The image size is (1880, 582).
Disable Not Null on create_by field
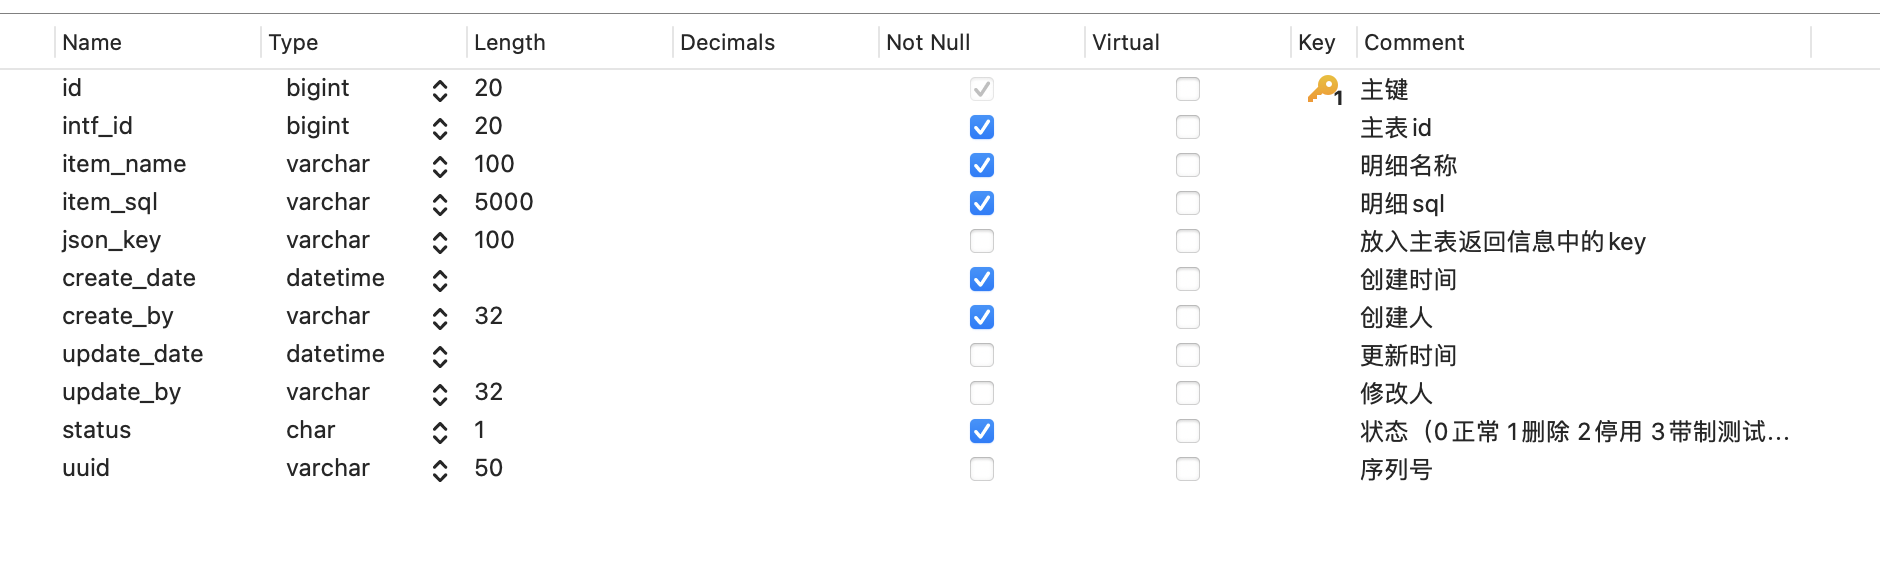coord(982,317)
